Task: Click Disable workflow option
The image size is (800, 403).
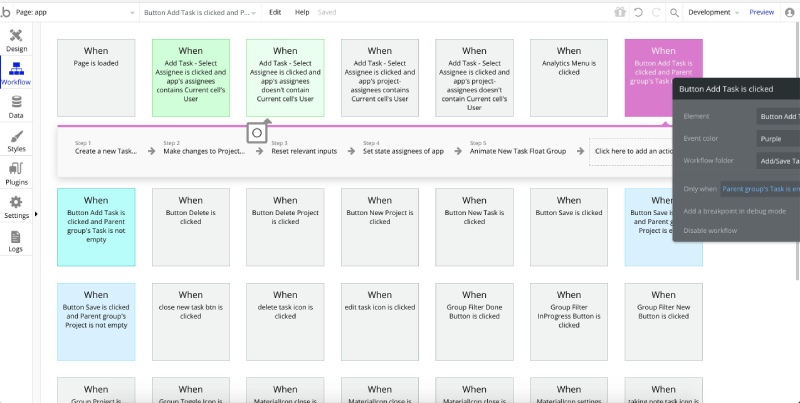Action: tap(710, 231)
